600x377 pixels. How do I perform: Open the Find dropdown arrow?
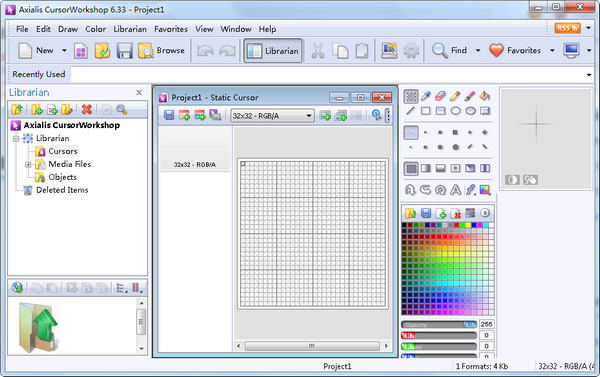tap(478, 51)
